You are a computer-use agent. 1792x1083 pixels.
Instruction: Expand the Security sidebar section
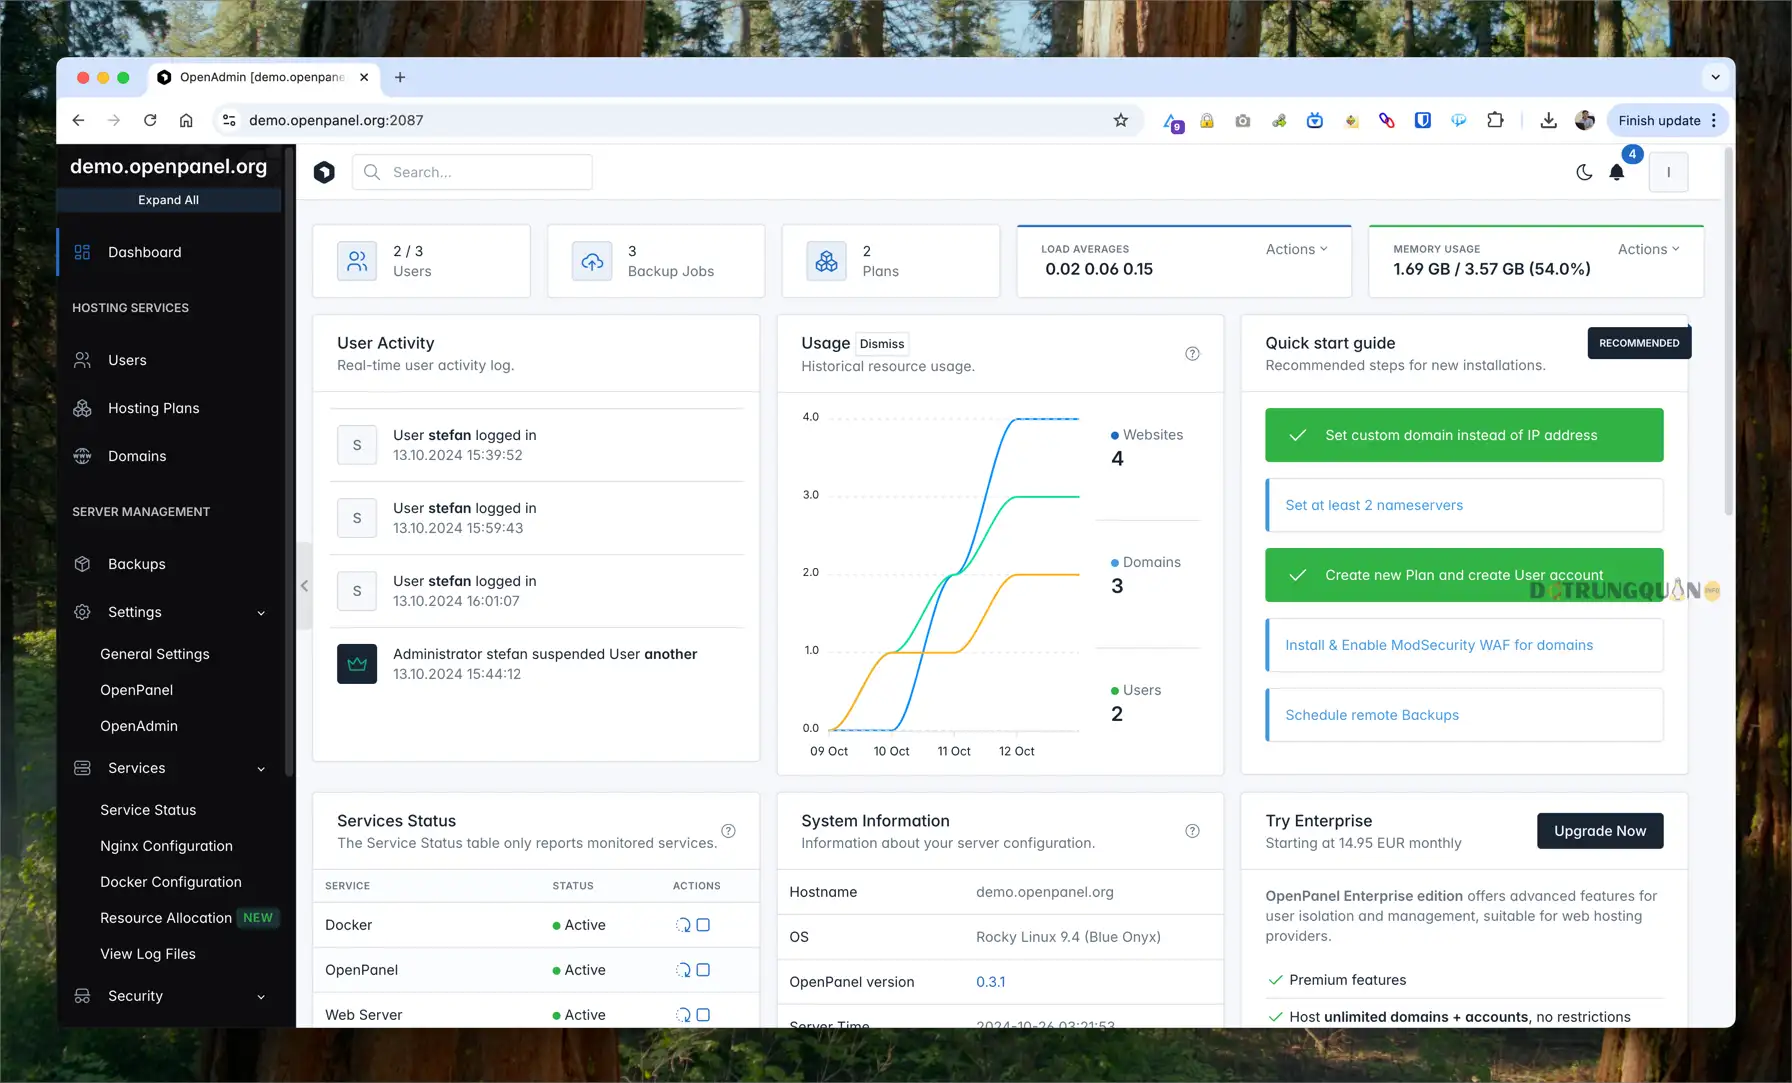click(170, 996)
